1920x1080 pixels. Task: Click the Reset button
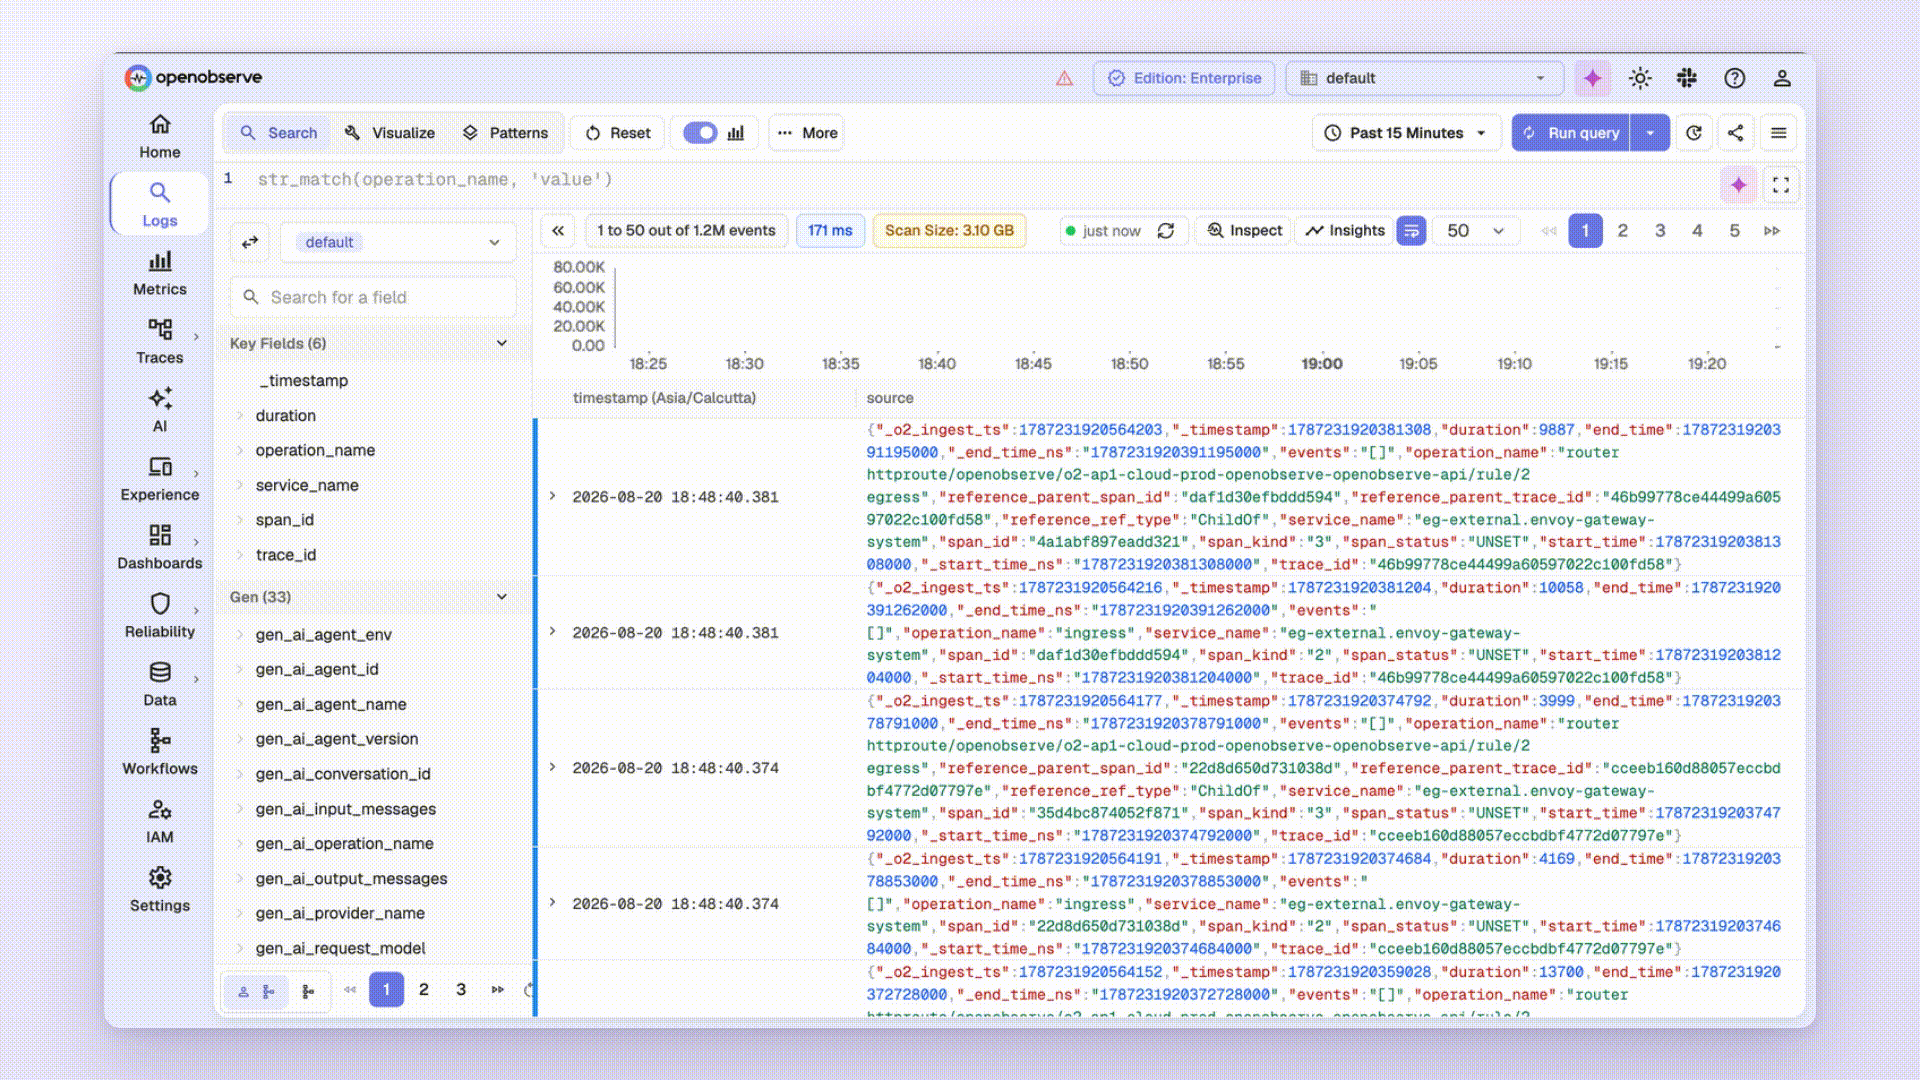[x=618, y=133]
